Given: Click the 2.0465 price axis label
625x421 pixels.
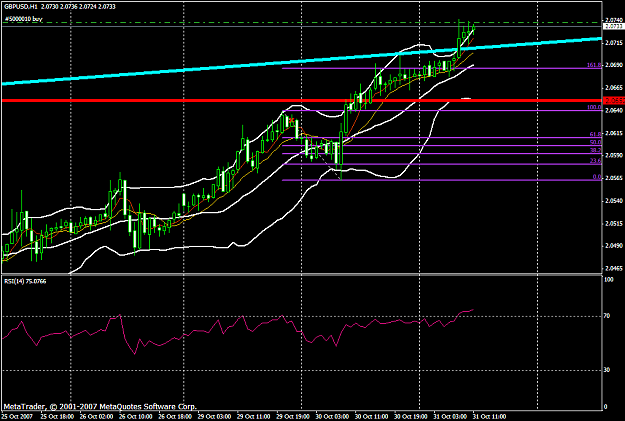Looking at the screenshot, I should tap(614, 269).
